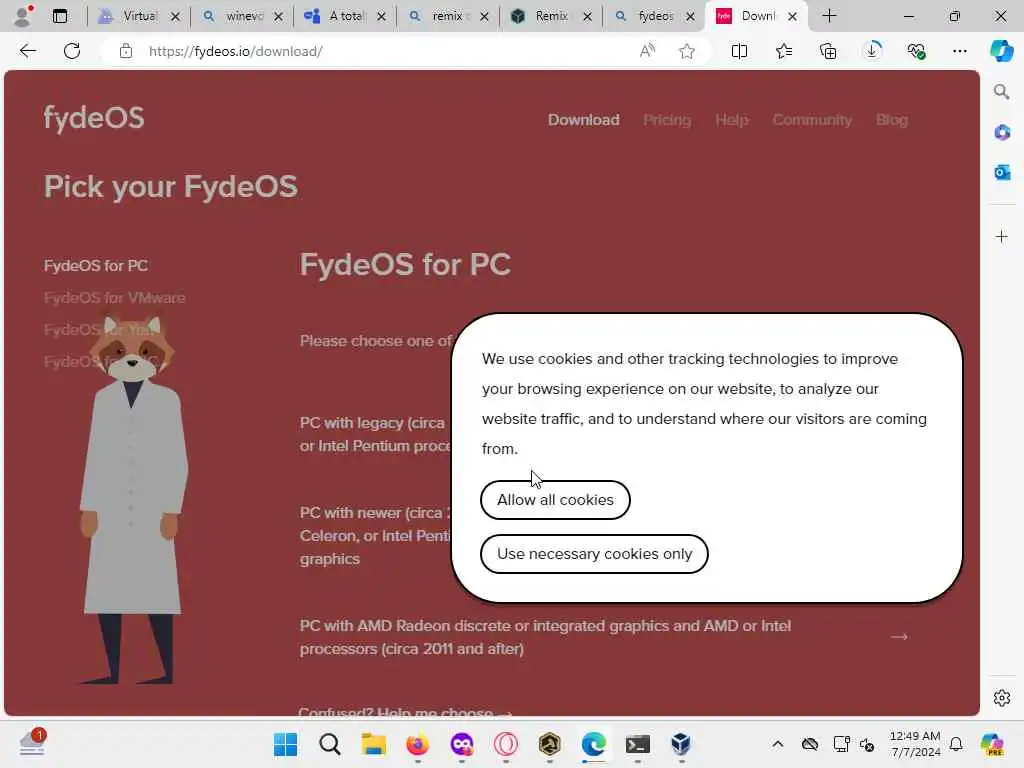Open the clock showing 12:49 AM
The width and height of the screenshot is (1024, 768).
(x=915, y=744)
